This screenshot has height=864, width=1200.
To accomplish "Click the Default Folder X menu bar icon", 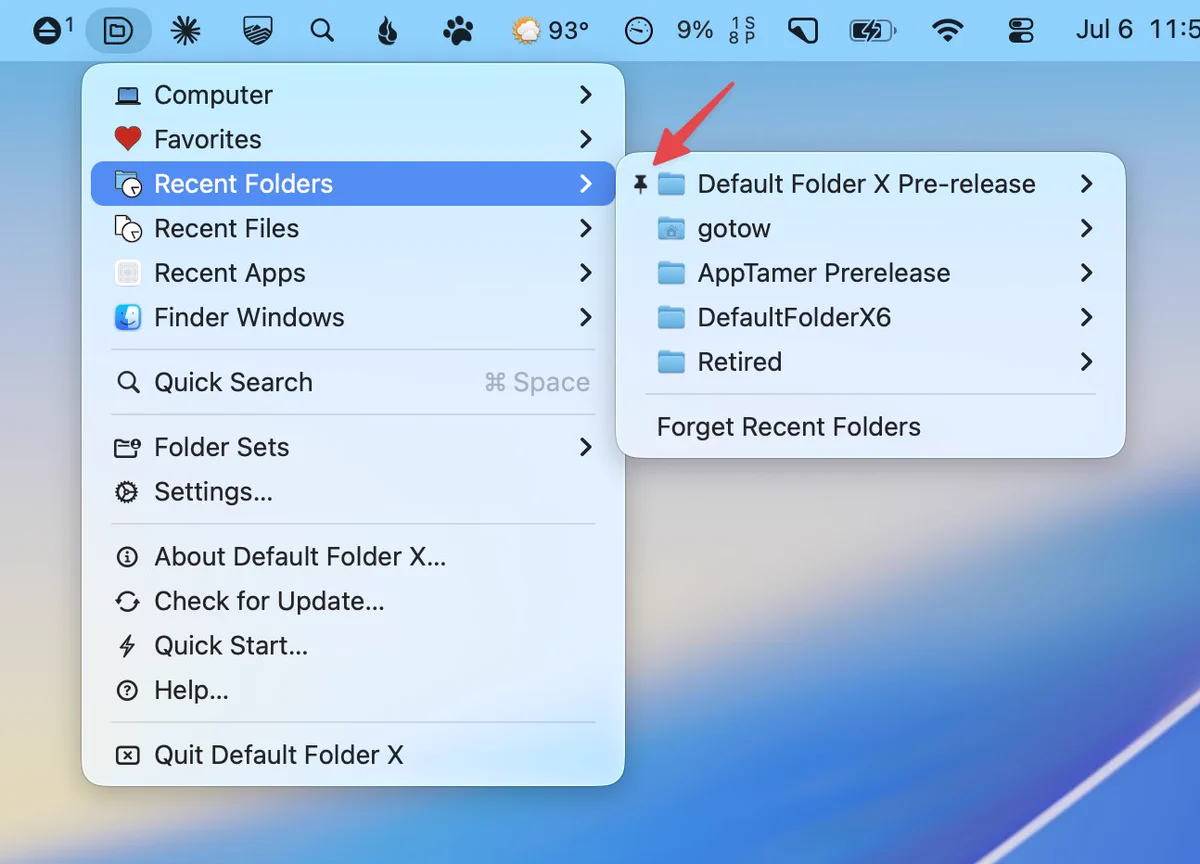I will click(x=118, y=31).
